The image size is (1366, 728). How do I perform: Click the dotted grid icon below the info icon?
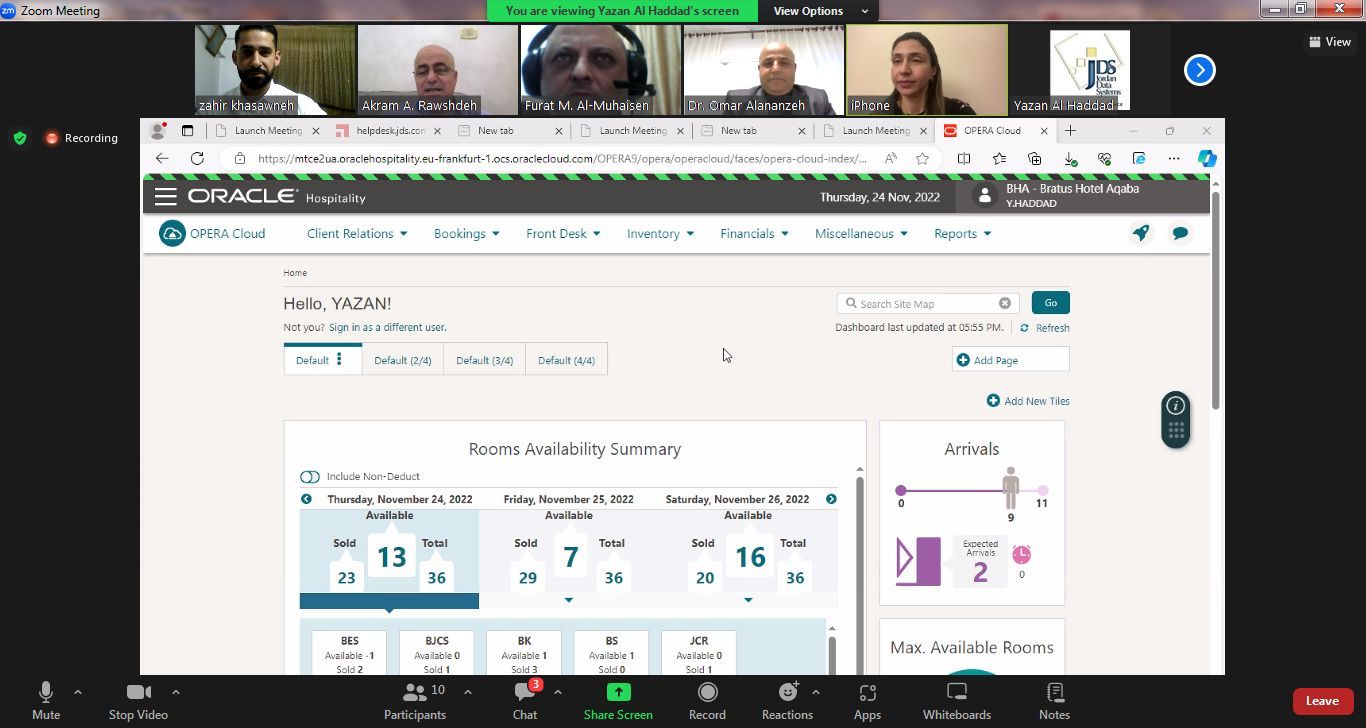tap(1176, 432)
